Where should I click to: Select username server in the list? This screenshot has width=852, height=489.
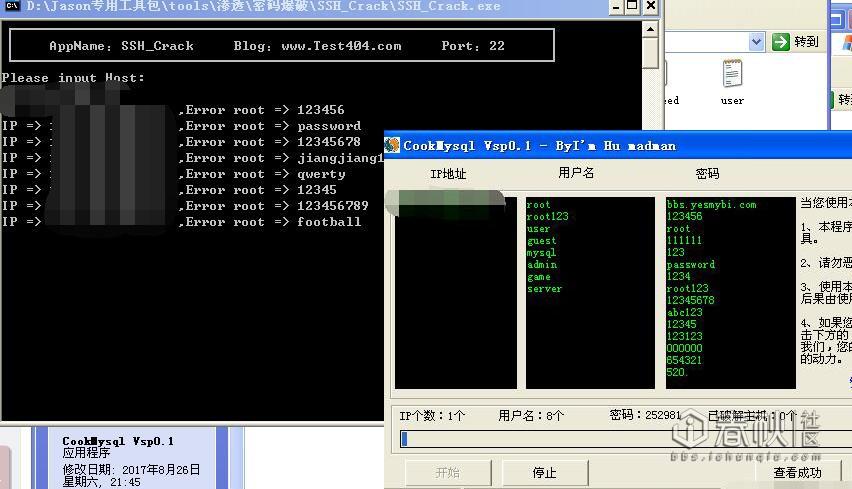point(544,289)
